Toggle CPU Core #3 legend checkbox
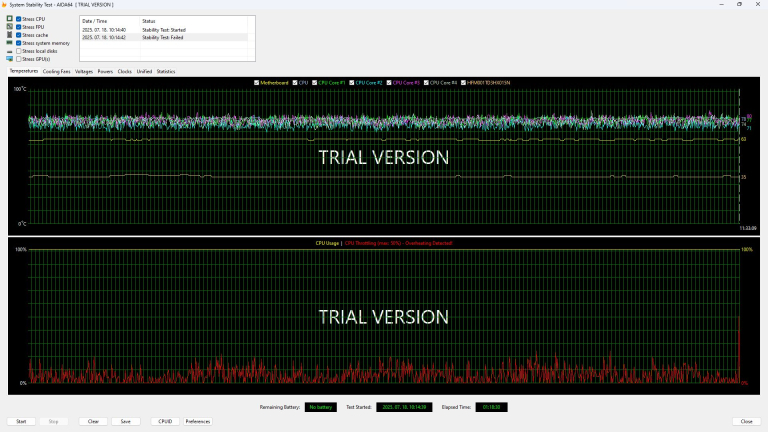 (x=389, y=83)
